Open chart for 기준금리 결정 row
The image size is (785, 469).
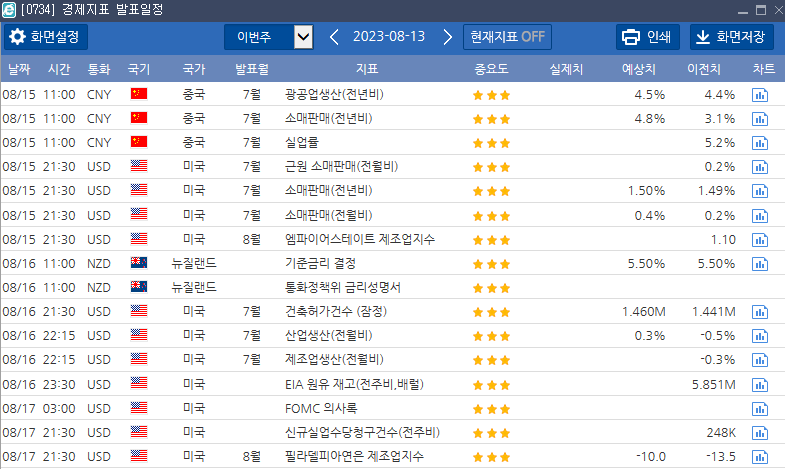coord(759,264)
